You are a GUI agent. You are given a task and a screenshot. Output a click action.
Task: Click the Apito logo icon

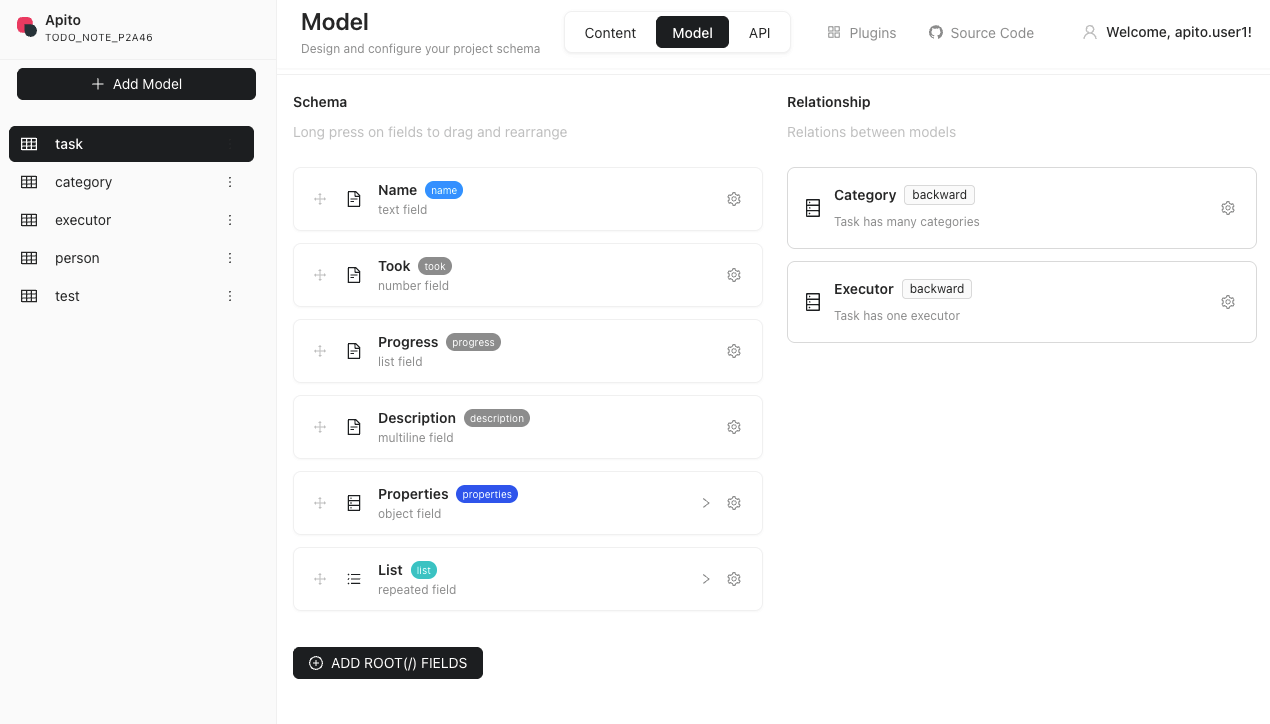click(x=27, y=27)
